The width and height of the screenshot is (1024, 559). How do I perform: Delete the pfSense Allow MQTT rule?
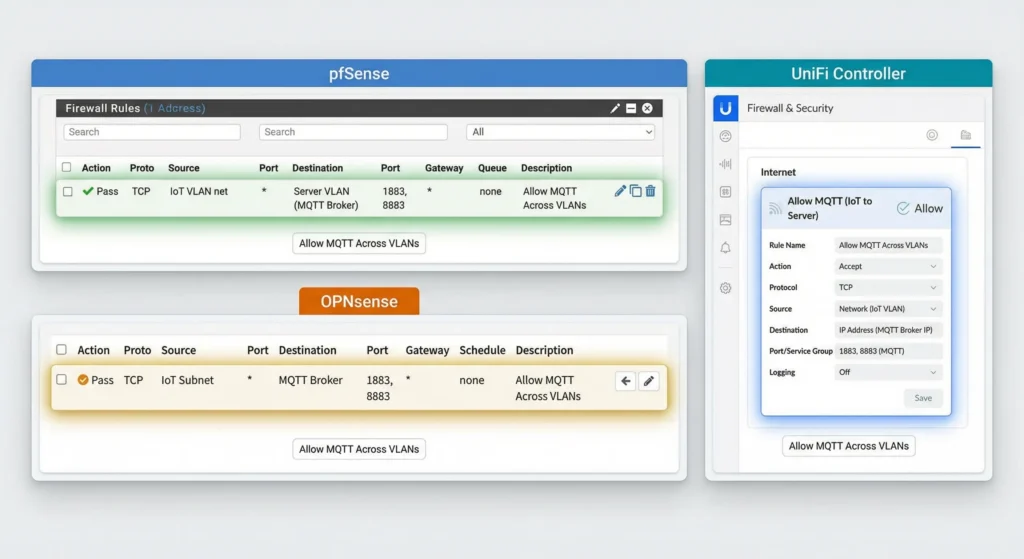tap(650, 191)
